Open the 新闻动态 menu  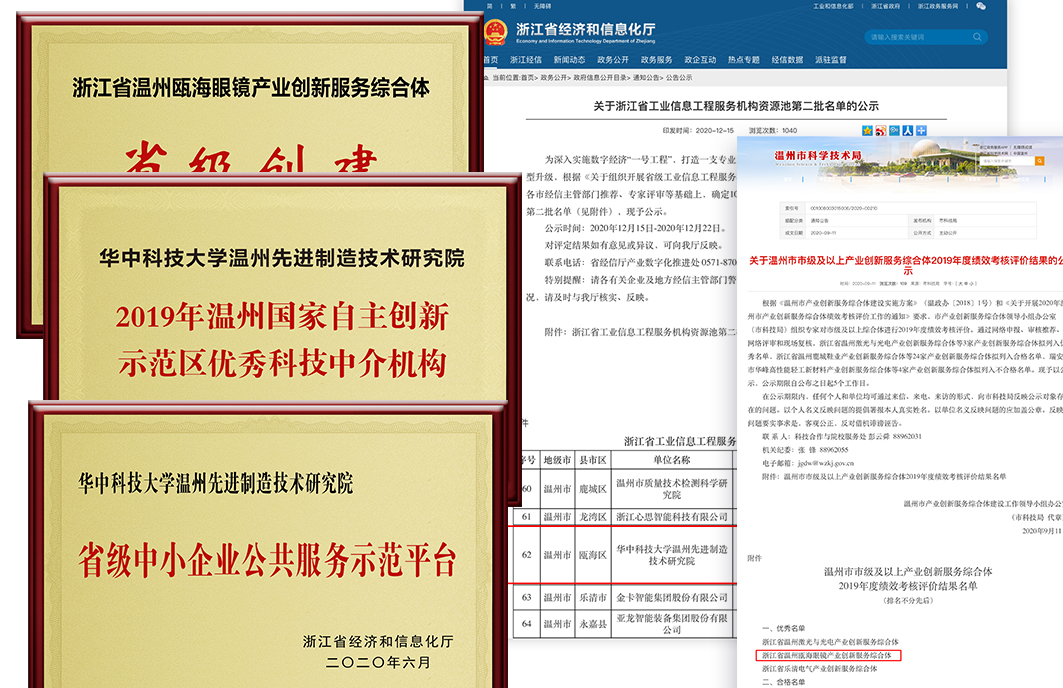(569, 60)
